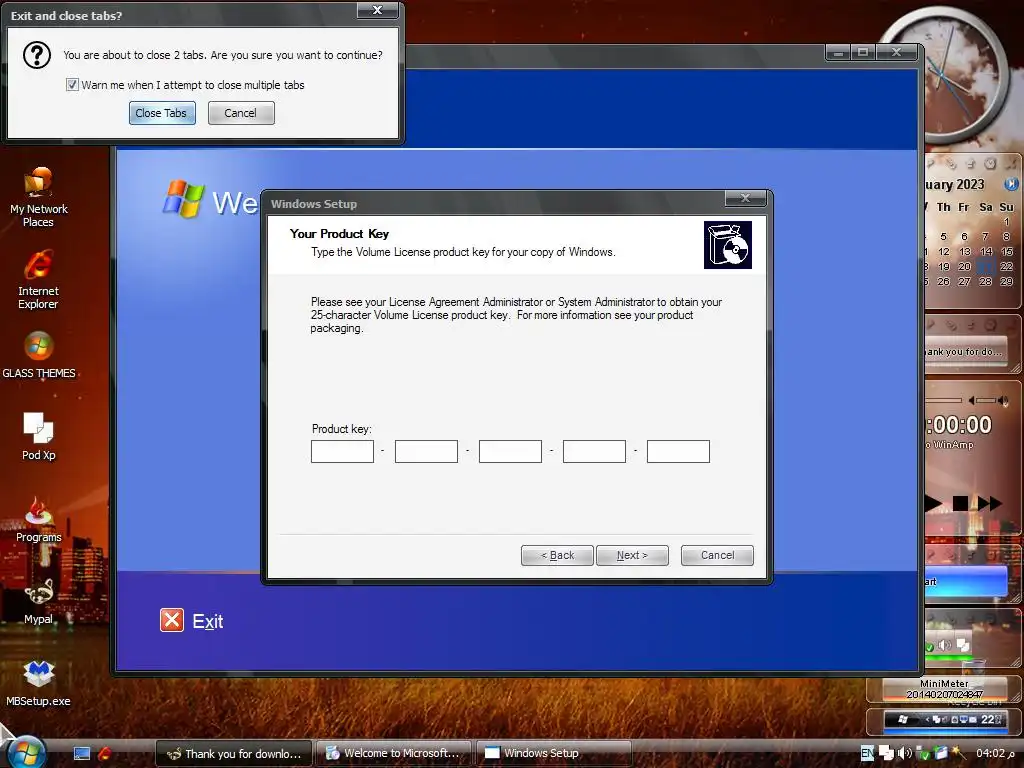This screenshot has height=768, width=1024.
Task: Switch to Windows Setup taskbar item
Action: tap(554, 753)
